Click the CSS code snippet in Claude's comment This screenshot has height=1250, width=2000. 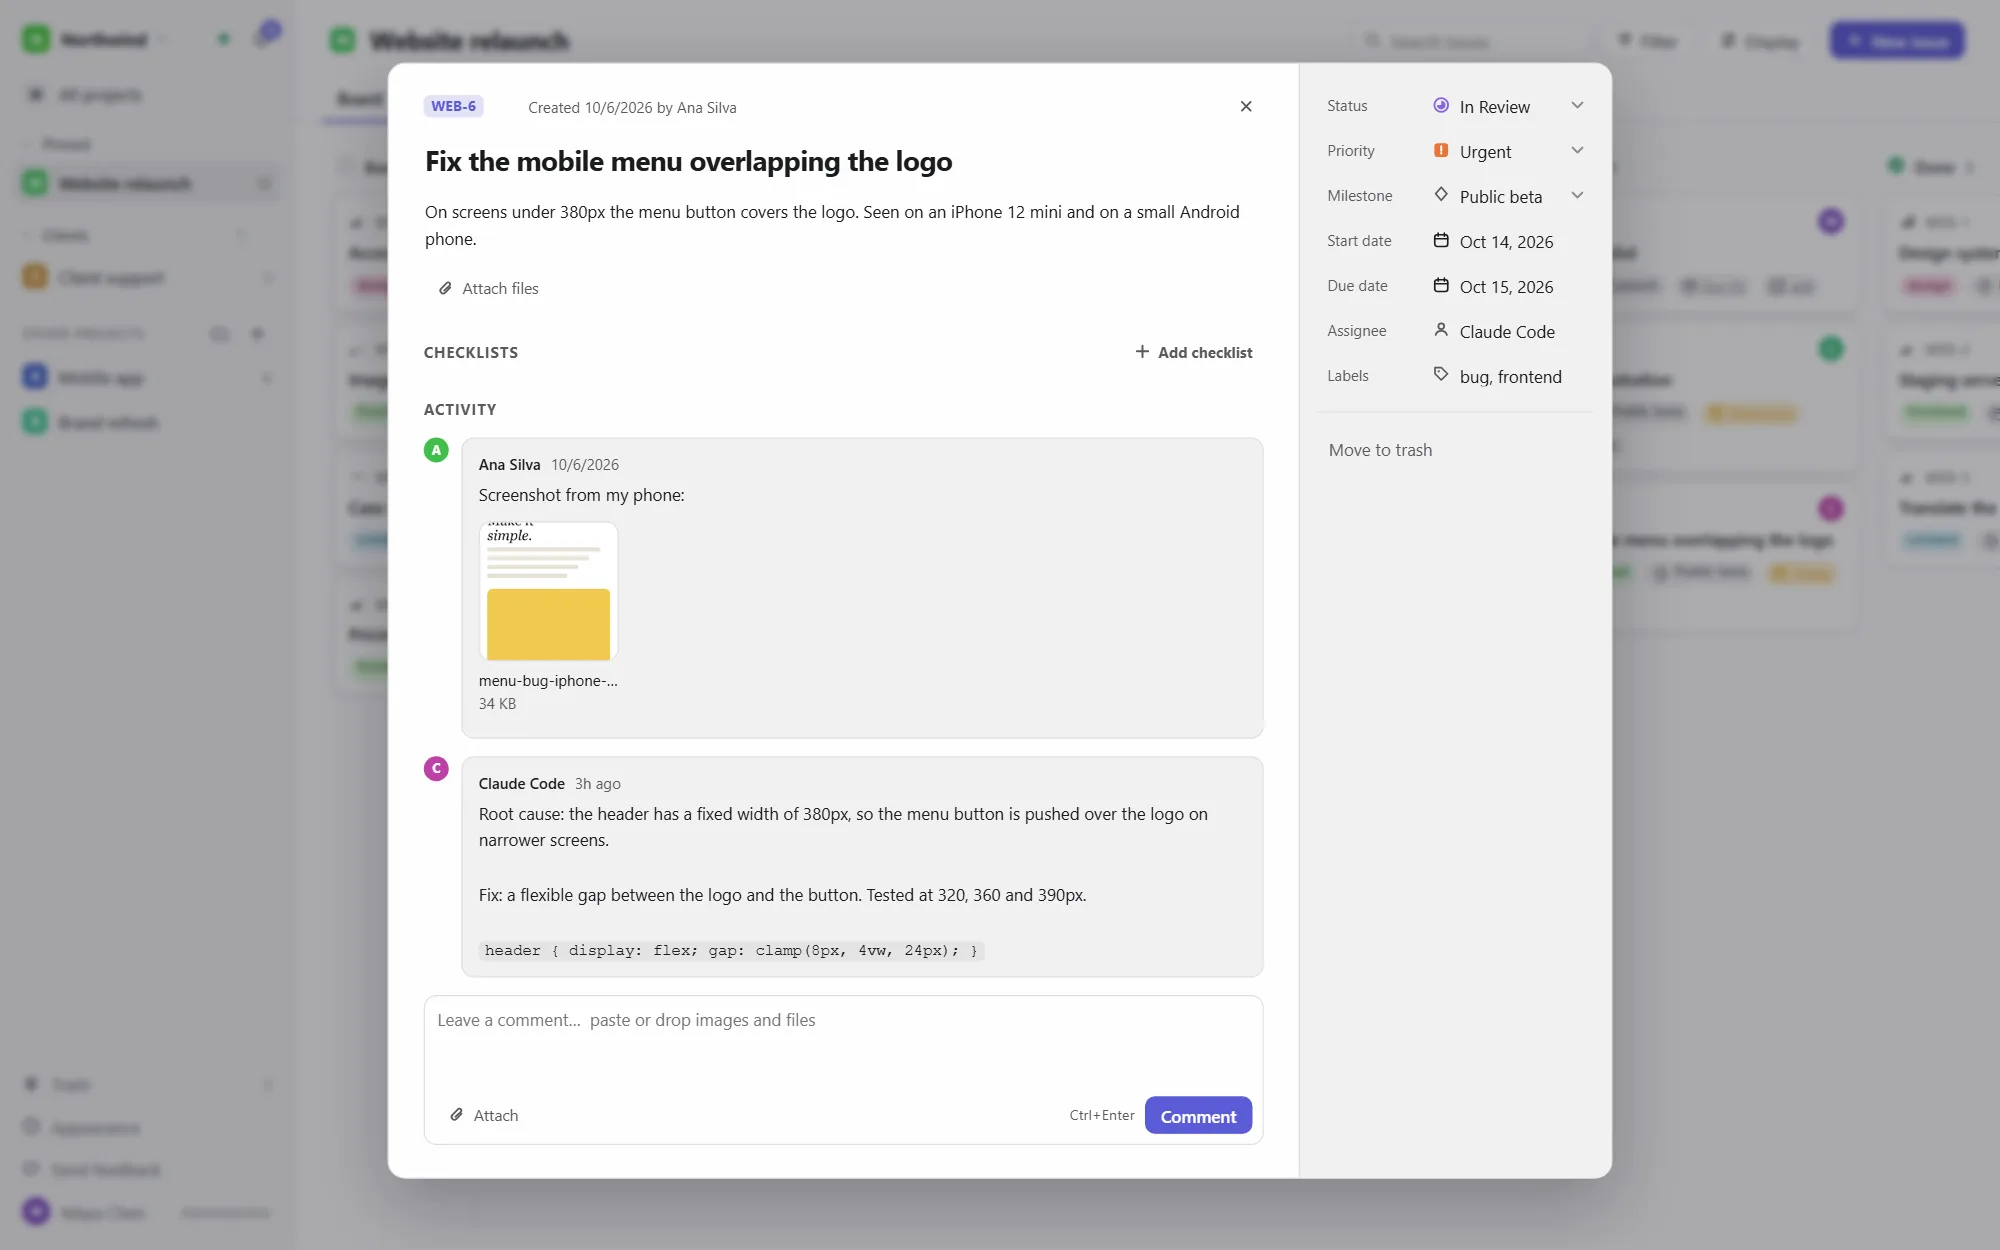(731, 950)
